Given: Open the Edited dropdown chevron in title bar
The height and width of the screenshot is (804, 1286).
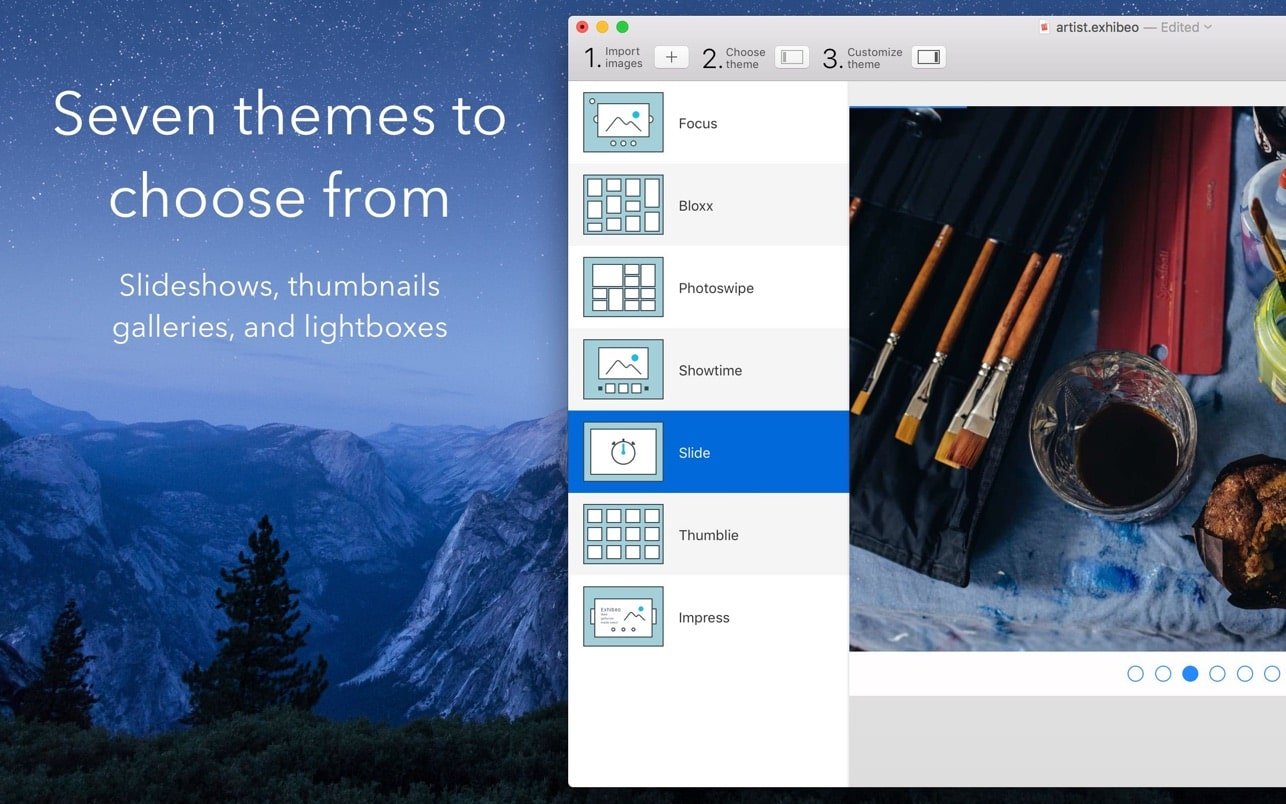Looking at the screenshot, I should tap(1208, 27).
